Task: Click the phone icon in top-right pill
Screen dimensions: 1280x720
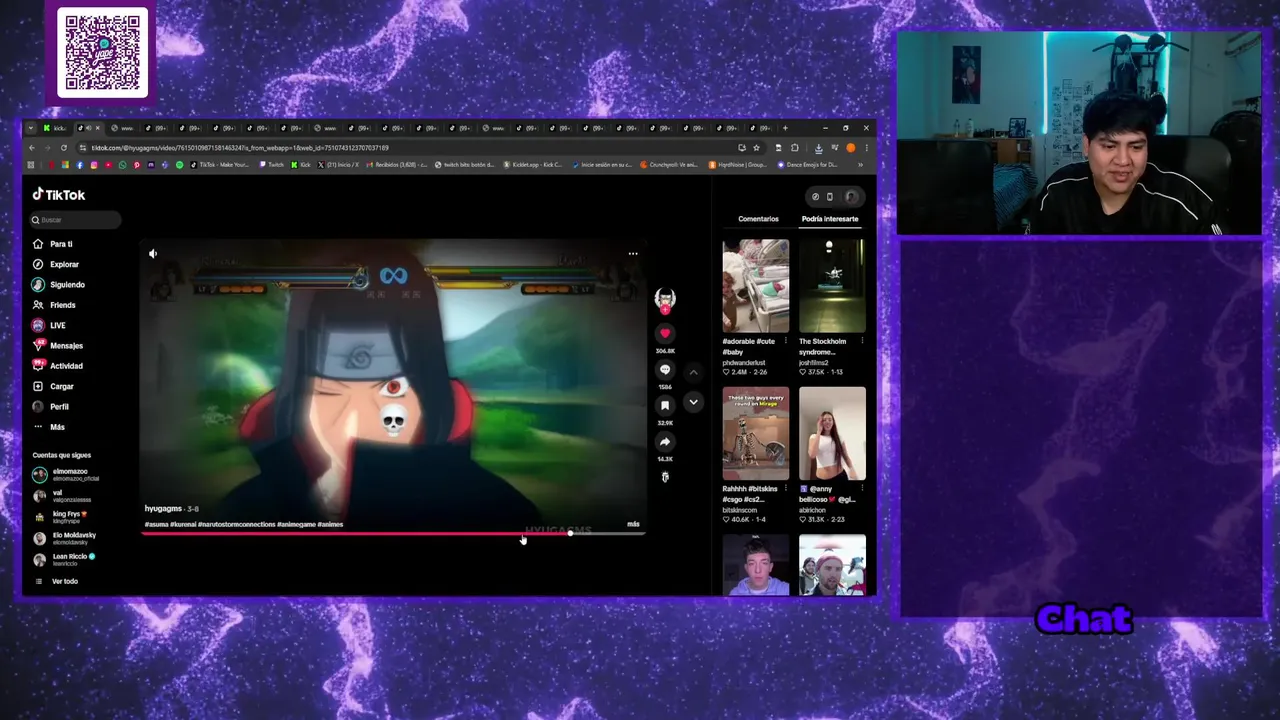Action: tap(829, 197)
